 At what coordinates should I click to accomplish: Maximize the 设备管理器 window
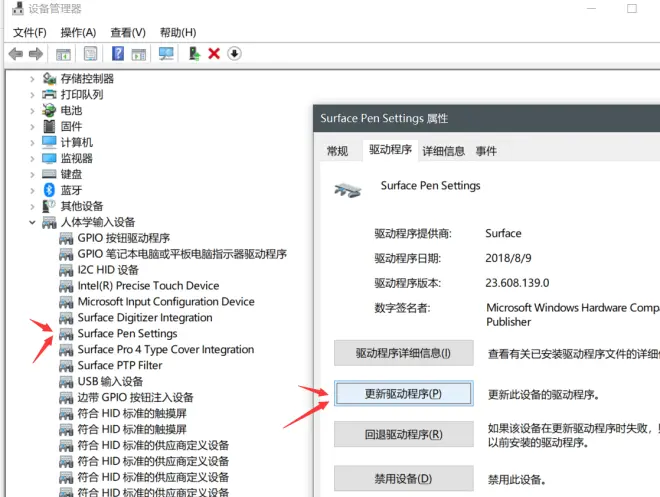click(x=632, y=8)
